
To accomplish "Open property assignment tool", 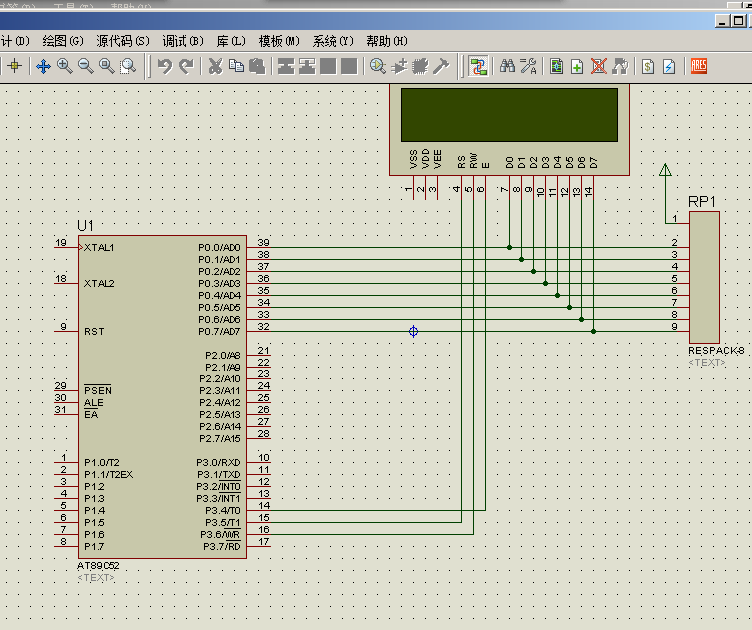I will click(x=529, y=66).
